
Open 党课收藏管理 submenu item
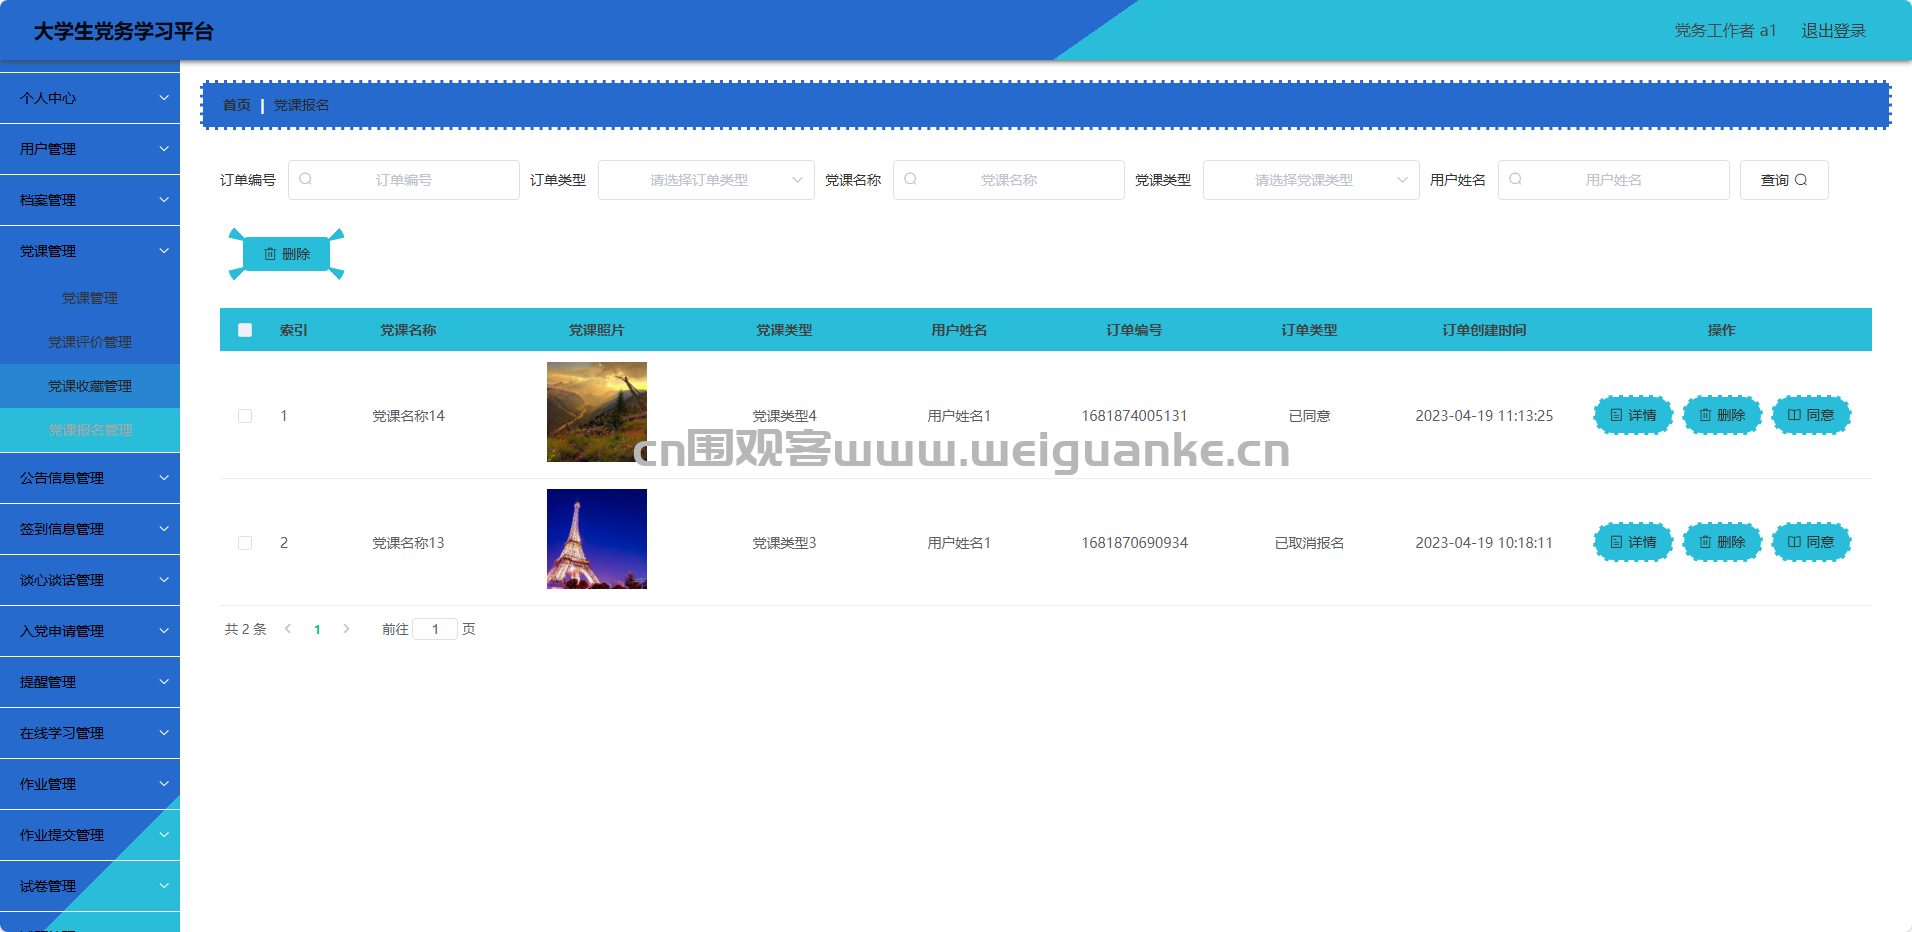[x=90, y=386]
